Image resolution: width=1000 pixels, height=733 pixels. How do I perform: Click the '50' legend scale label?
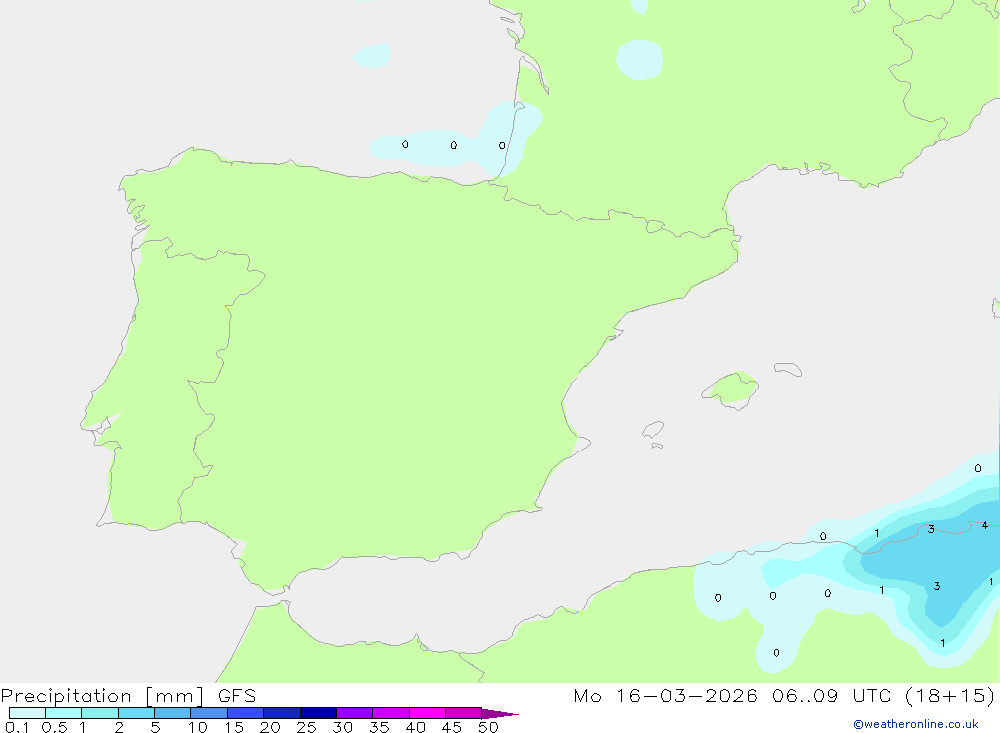tap(488, 727)
